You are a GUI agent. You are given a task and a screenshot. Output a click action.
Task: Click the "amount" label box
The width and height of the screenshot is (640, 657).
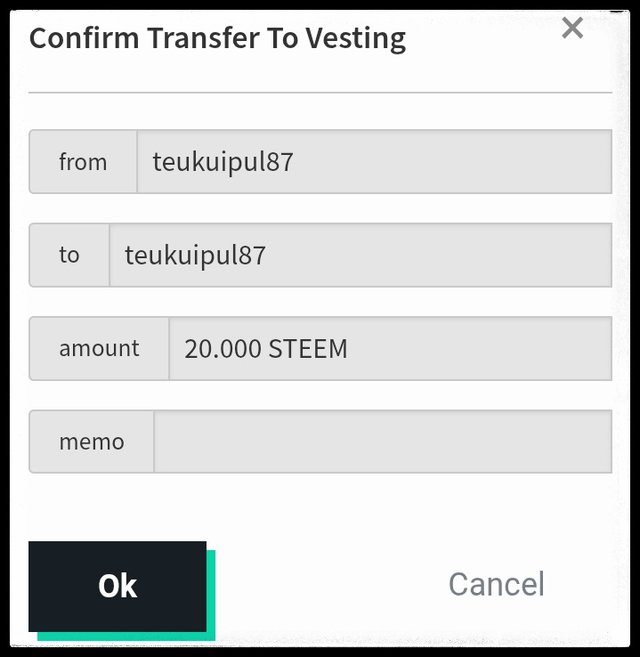point(99,349)
